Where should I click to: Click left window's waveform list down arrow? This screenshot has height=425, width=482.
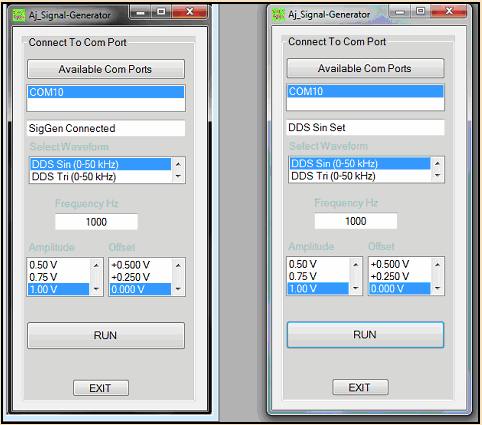[x=178, y=176]
